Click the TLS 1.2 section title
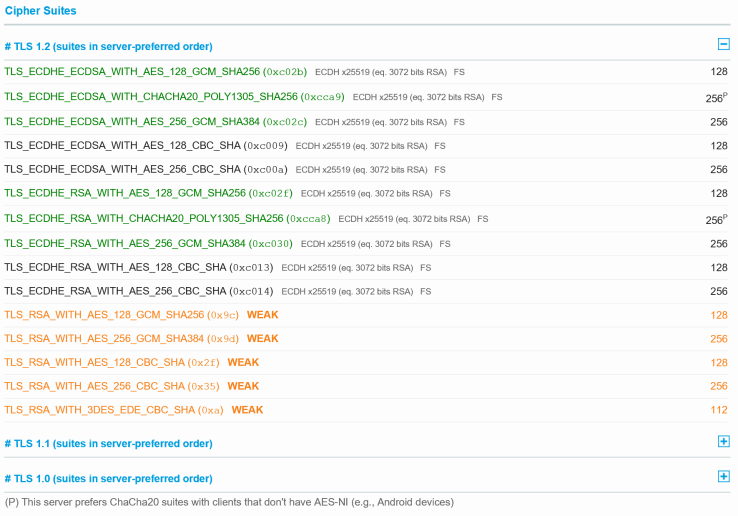Viewport: 738px width, 516px height. (108, 46)
